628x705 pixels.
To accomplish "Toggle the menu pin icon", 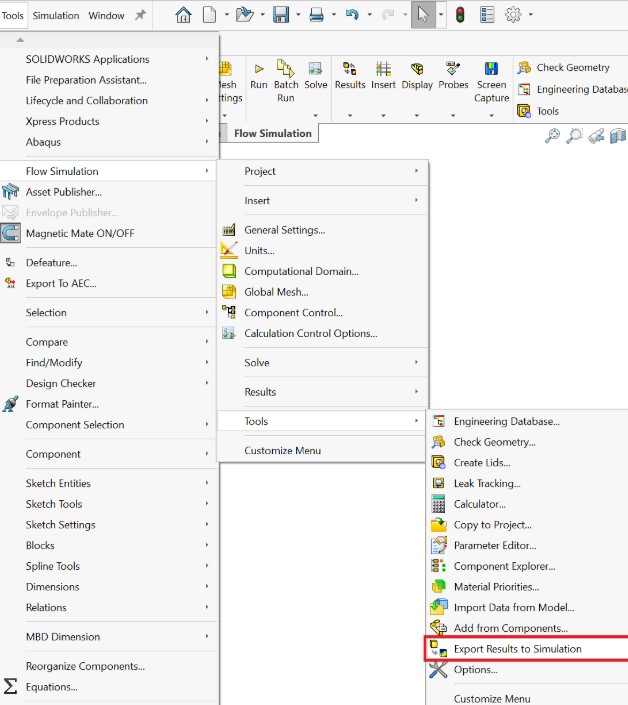I will coord(141,15).
